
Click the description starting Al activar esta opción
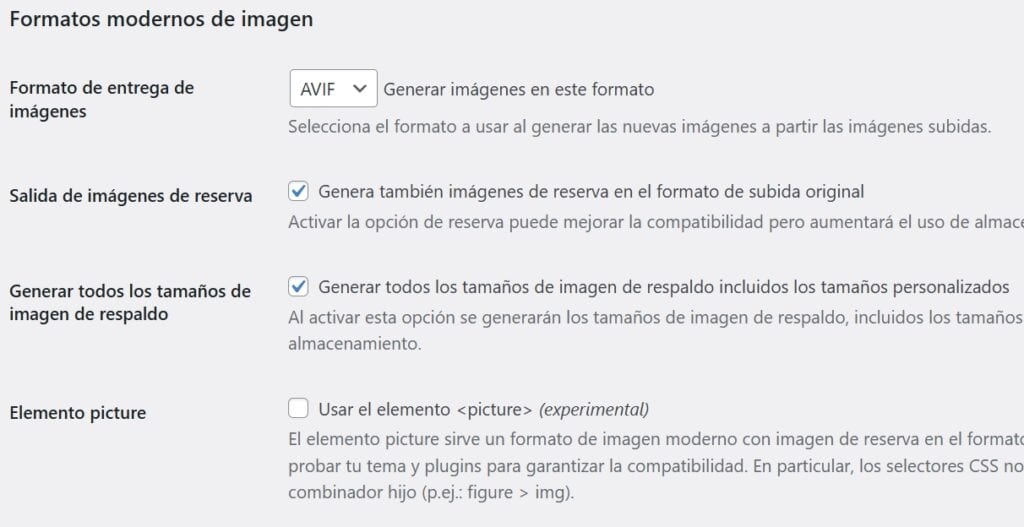[x=656, y=331]
